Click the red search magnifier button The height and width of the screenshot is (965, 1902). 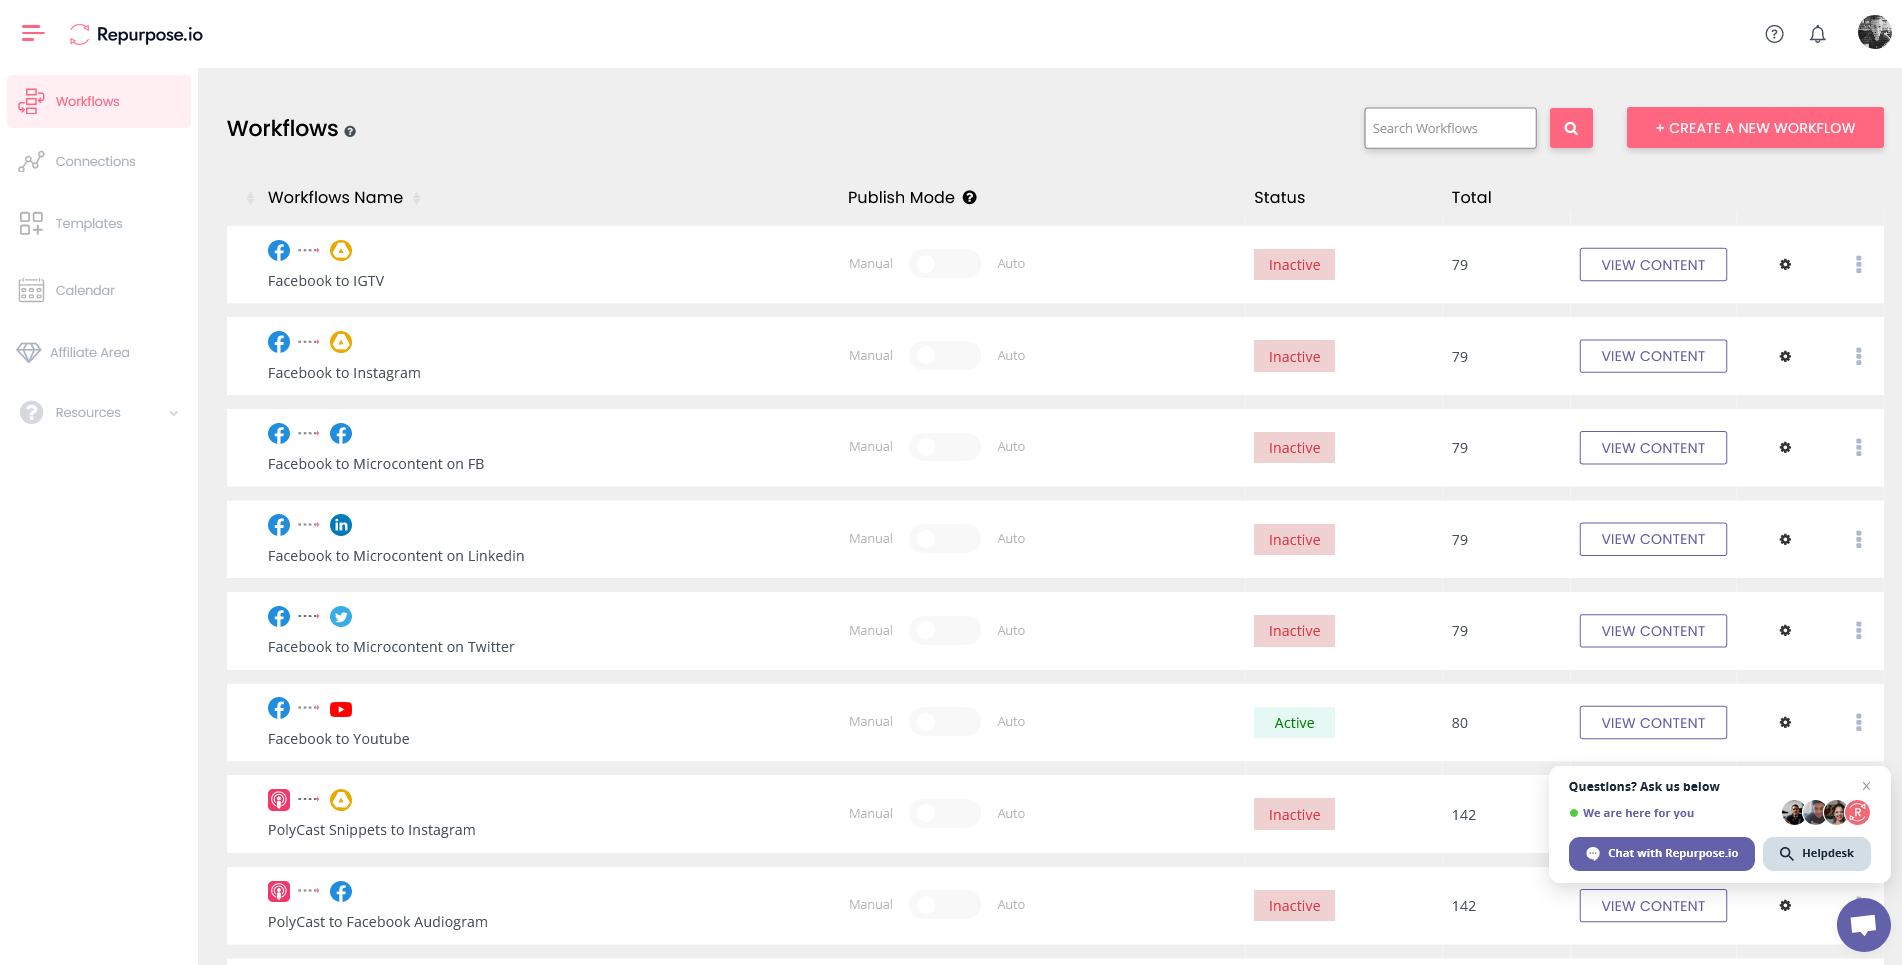click(1570, 128)
